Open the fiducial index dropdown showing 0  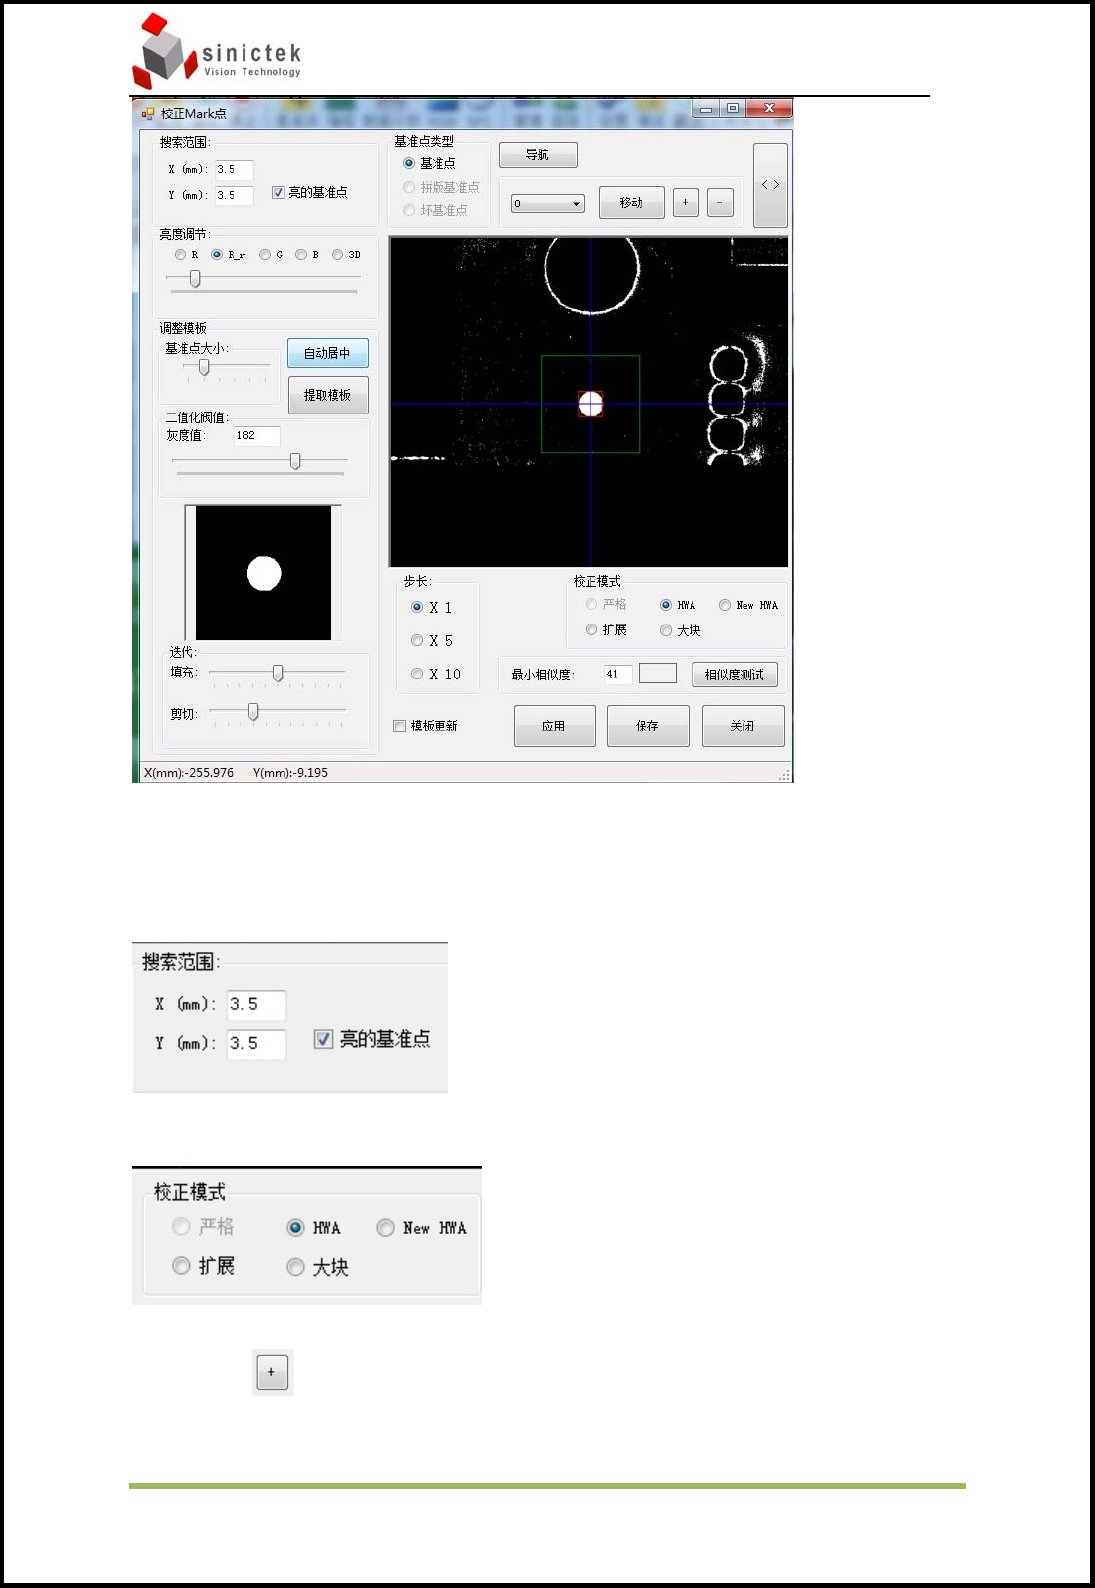click(x=547, y=203)
